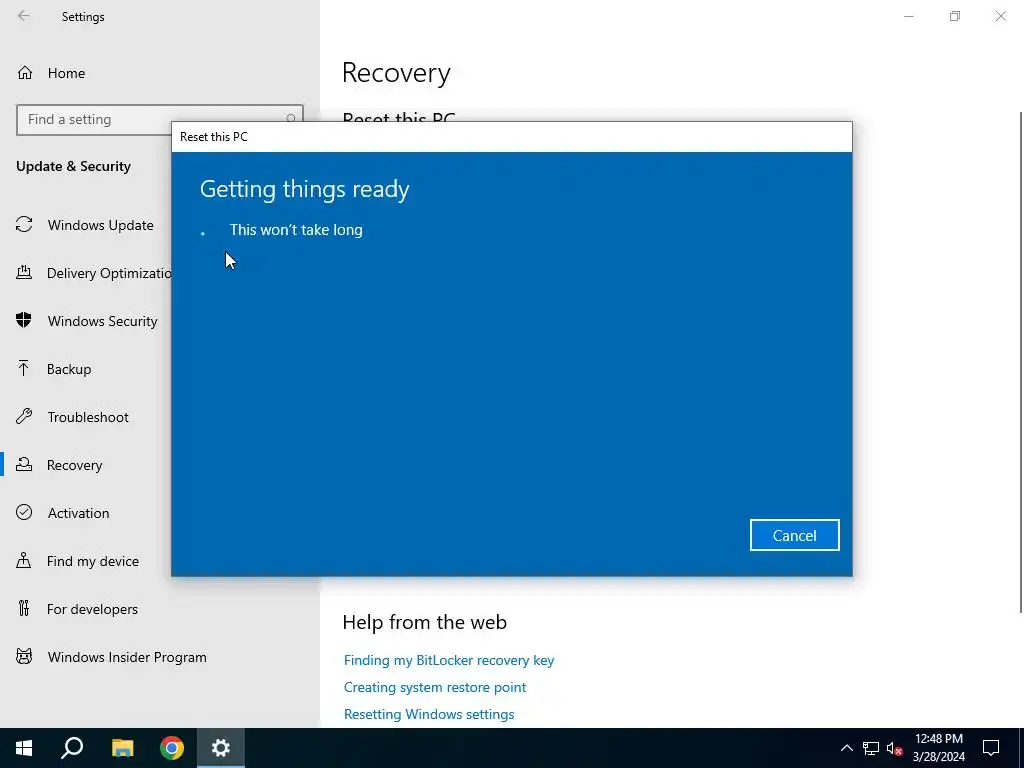
Task: Open Windows Insider Program icon
Action: (24, 657)
